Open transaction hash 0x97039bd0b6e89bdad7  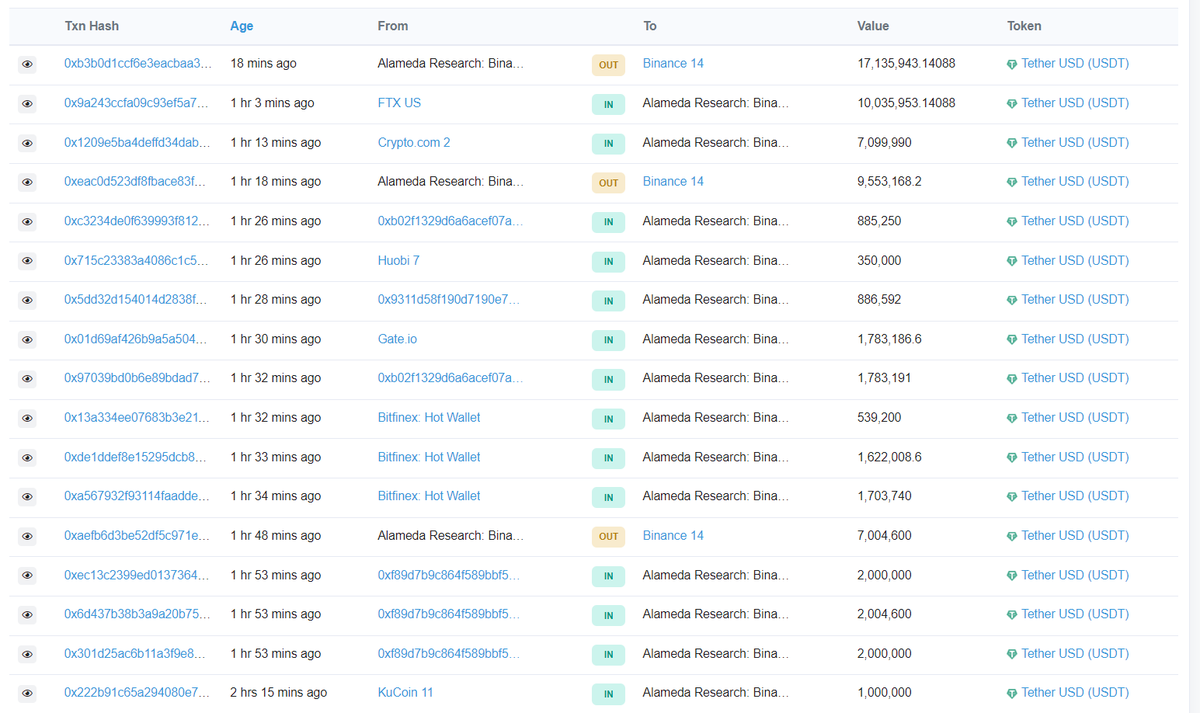coord(138,378)
